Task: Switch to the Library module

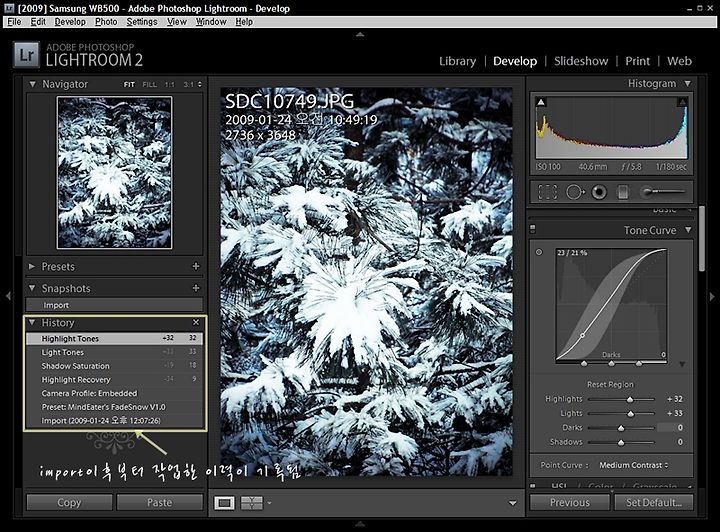Action: pos(457,61)
